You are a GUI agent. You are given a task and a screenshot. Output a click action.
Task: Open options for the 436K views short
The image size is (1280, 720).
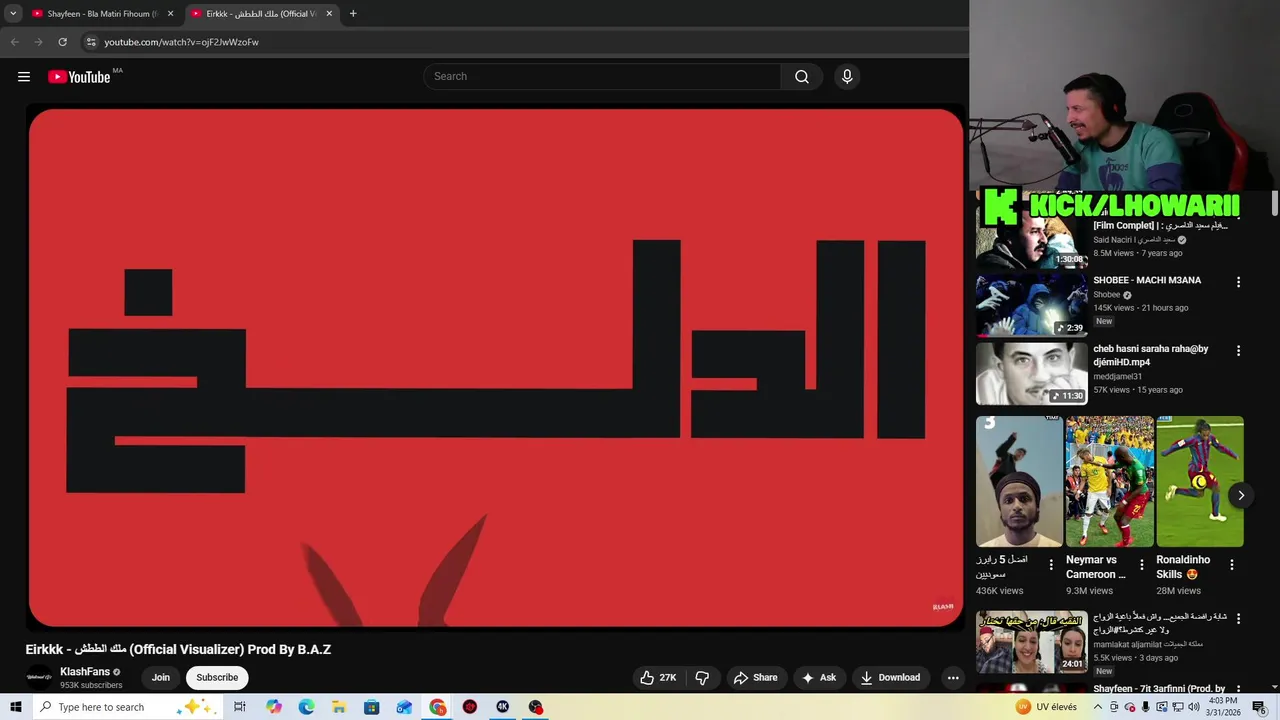click(x=1051, y=565)
